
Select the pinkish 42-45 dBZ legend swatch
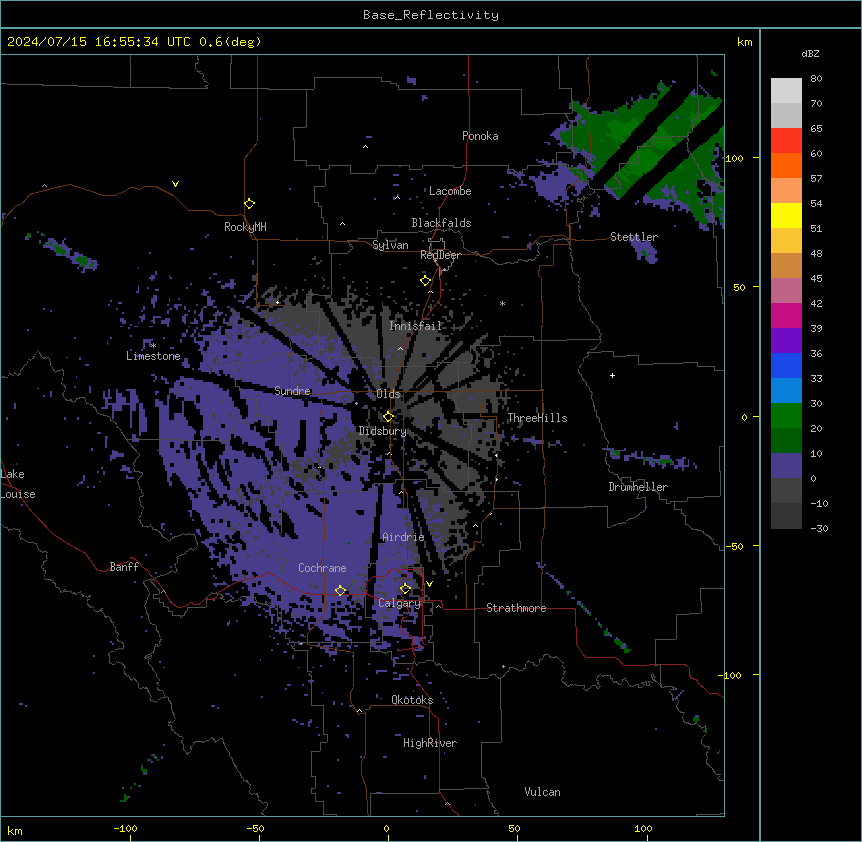tap(786, 291)
